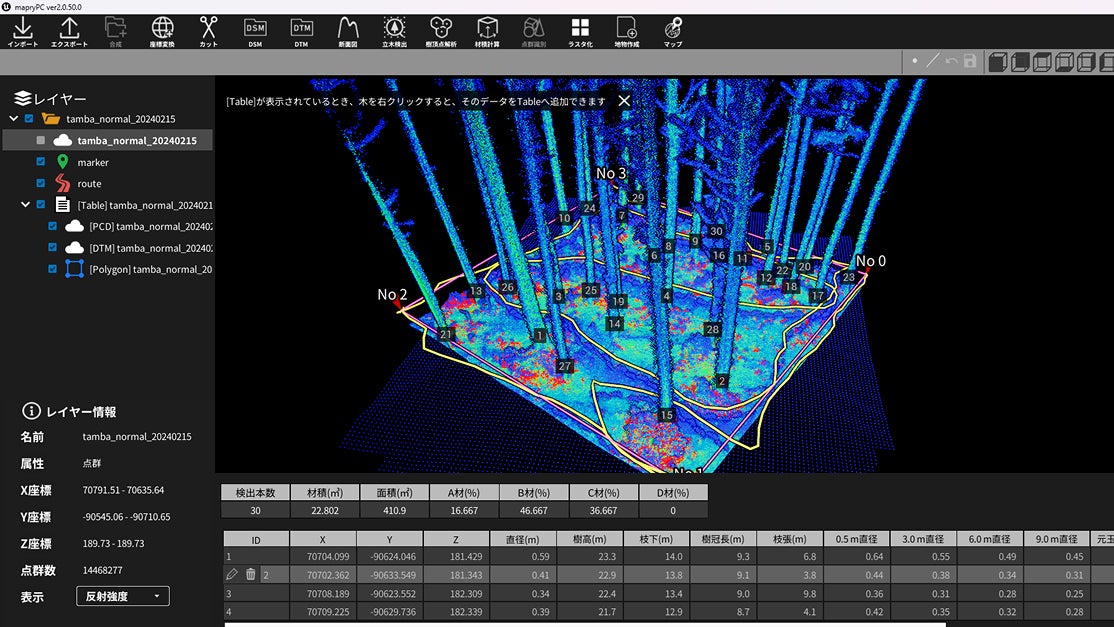1114x627 pixels.
Task: Open the 断面図 cross-section tool
Action: [x=348, y=30]
